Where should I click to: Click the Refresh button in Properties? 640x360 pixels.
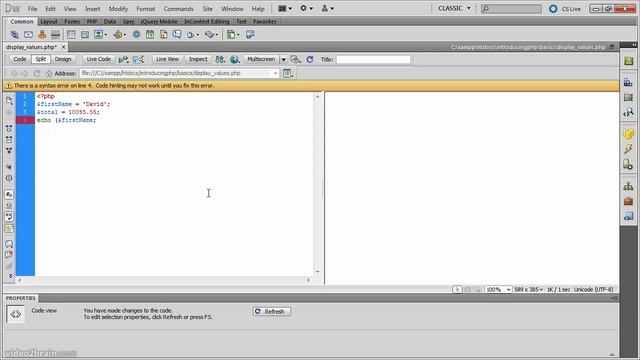point(271,311)
